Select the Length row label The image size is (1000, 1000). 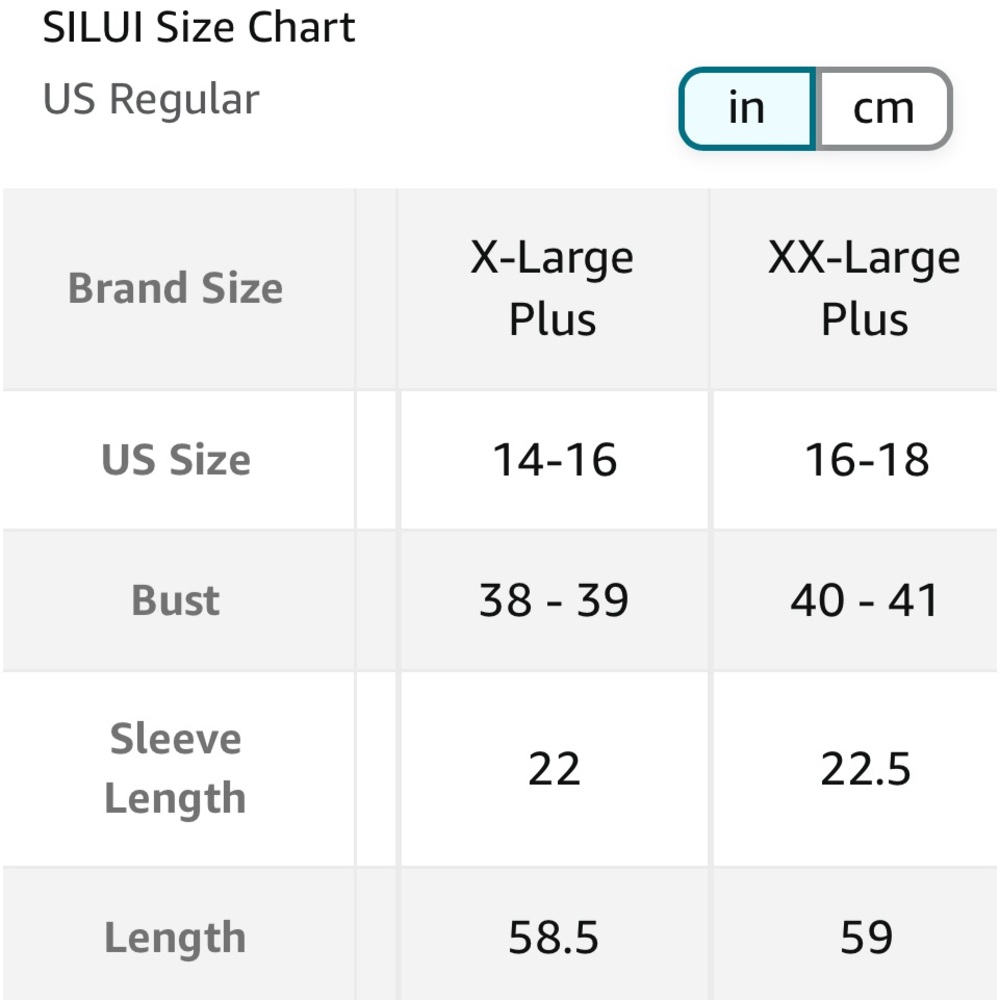tap(176, 937)
